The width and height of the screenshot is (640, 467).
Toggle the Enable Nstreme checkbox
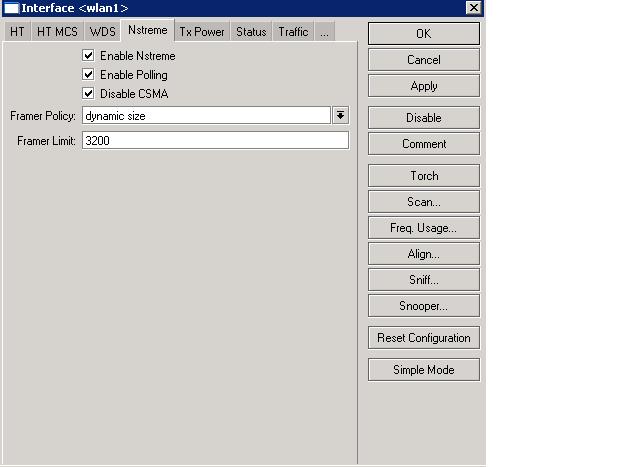pos(88,56)
